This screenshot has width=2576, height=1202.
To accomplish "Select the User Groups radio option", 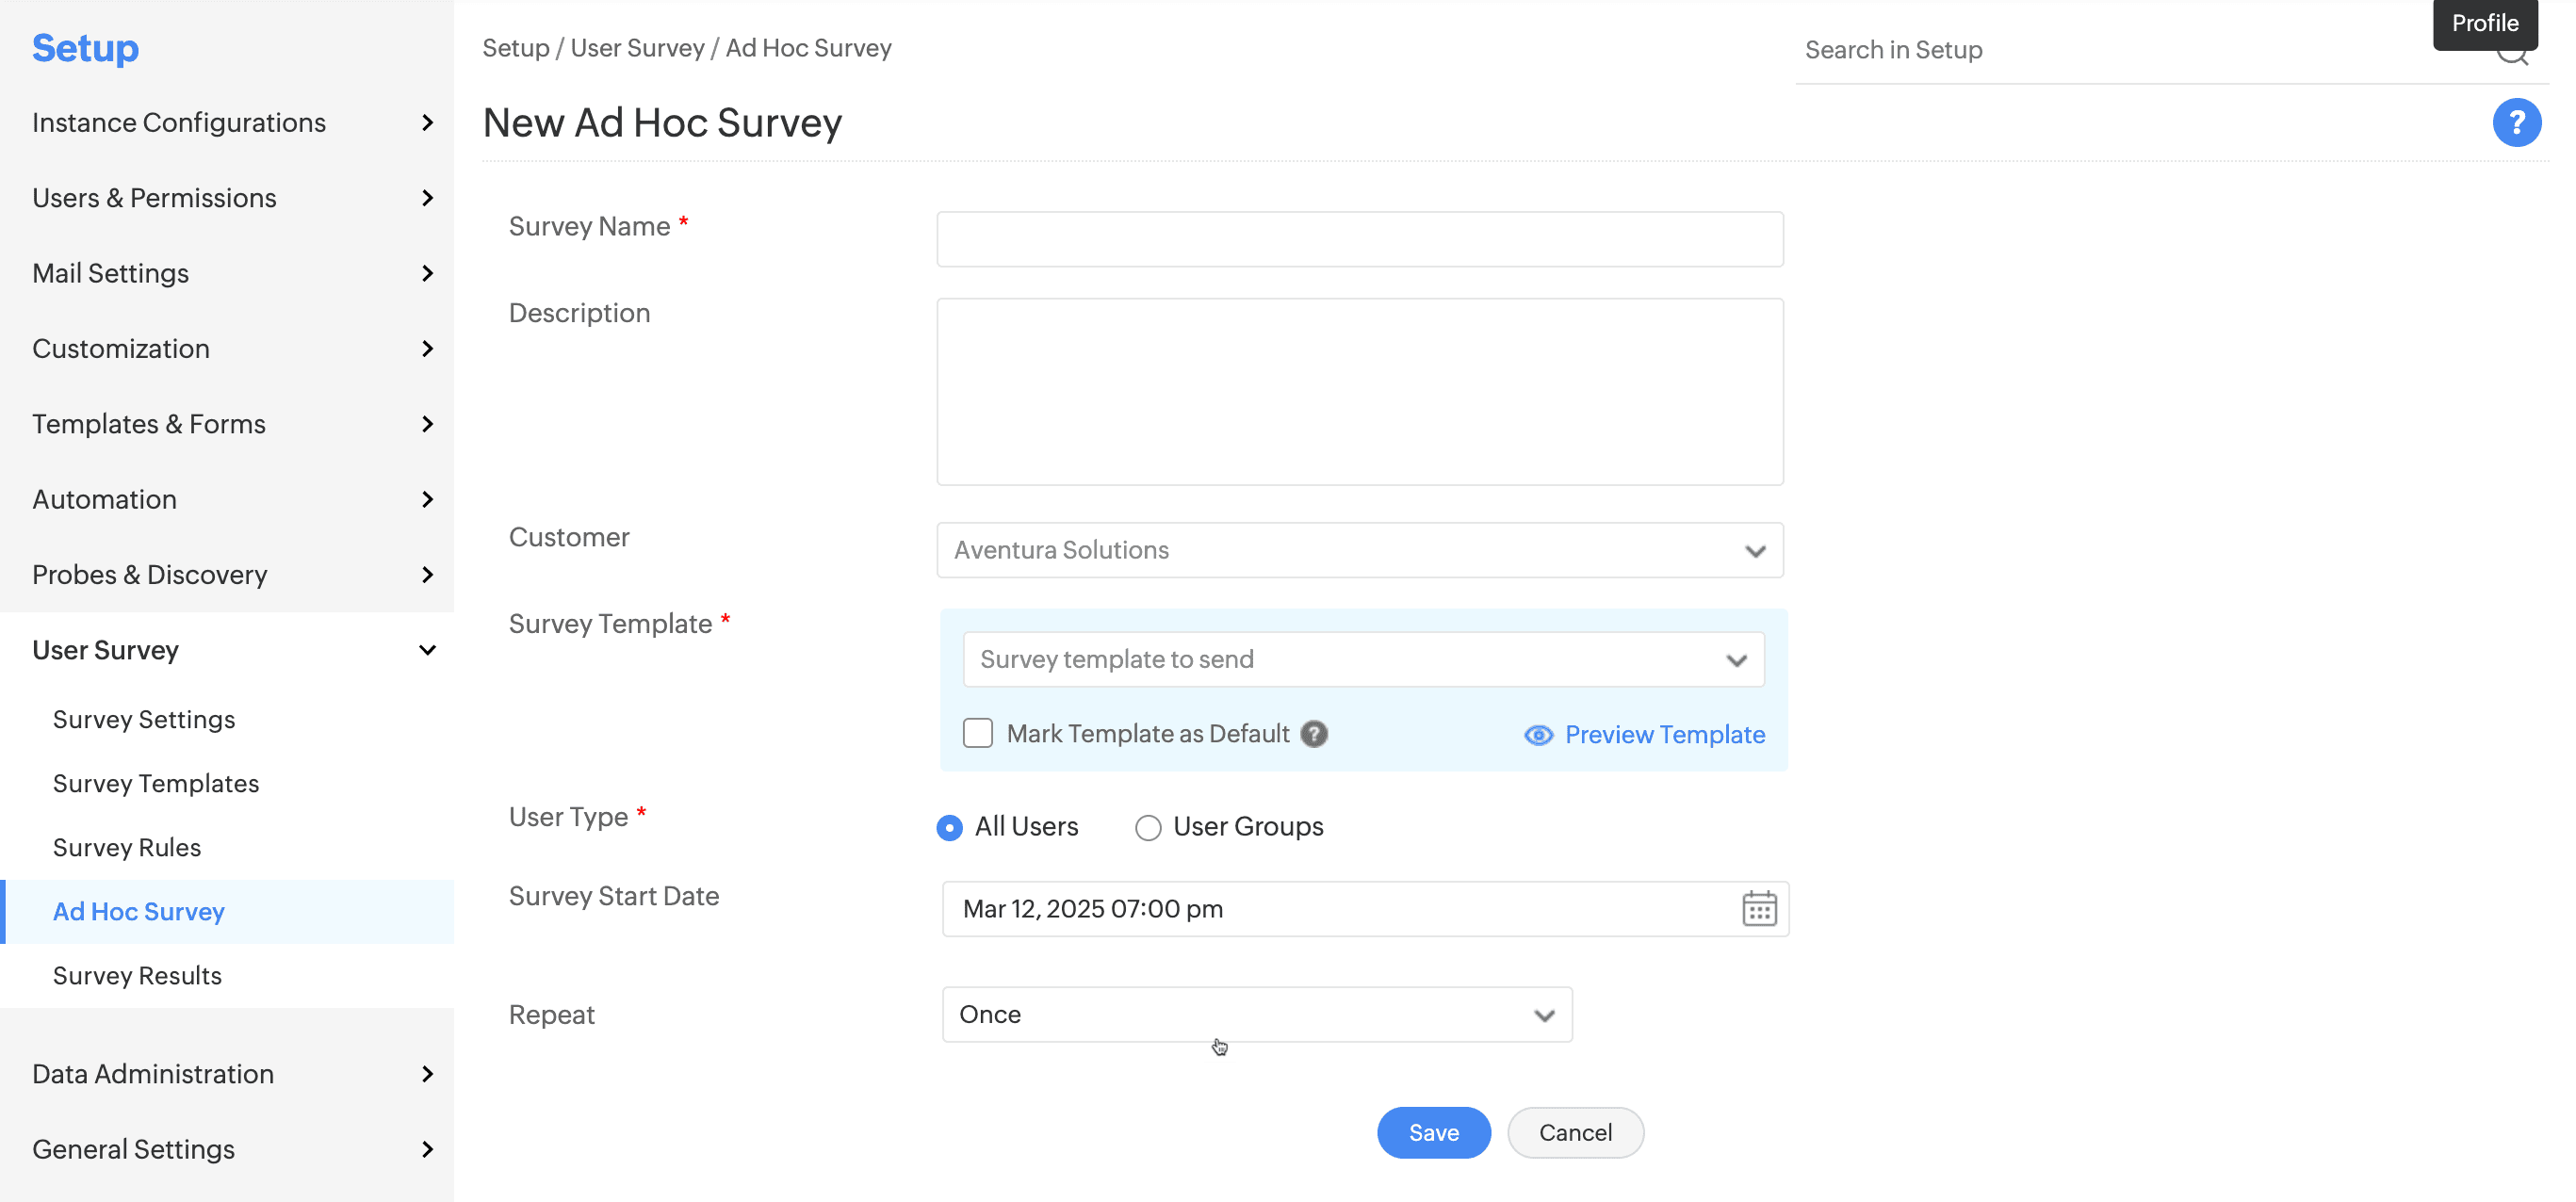I will (1147, 828).
